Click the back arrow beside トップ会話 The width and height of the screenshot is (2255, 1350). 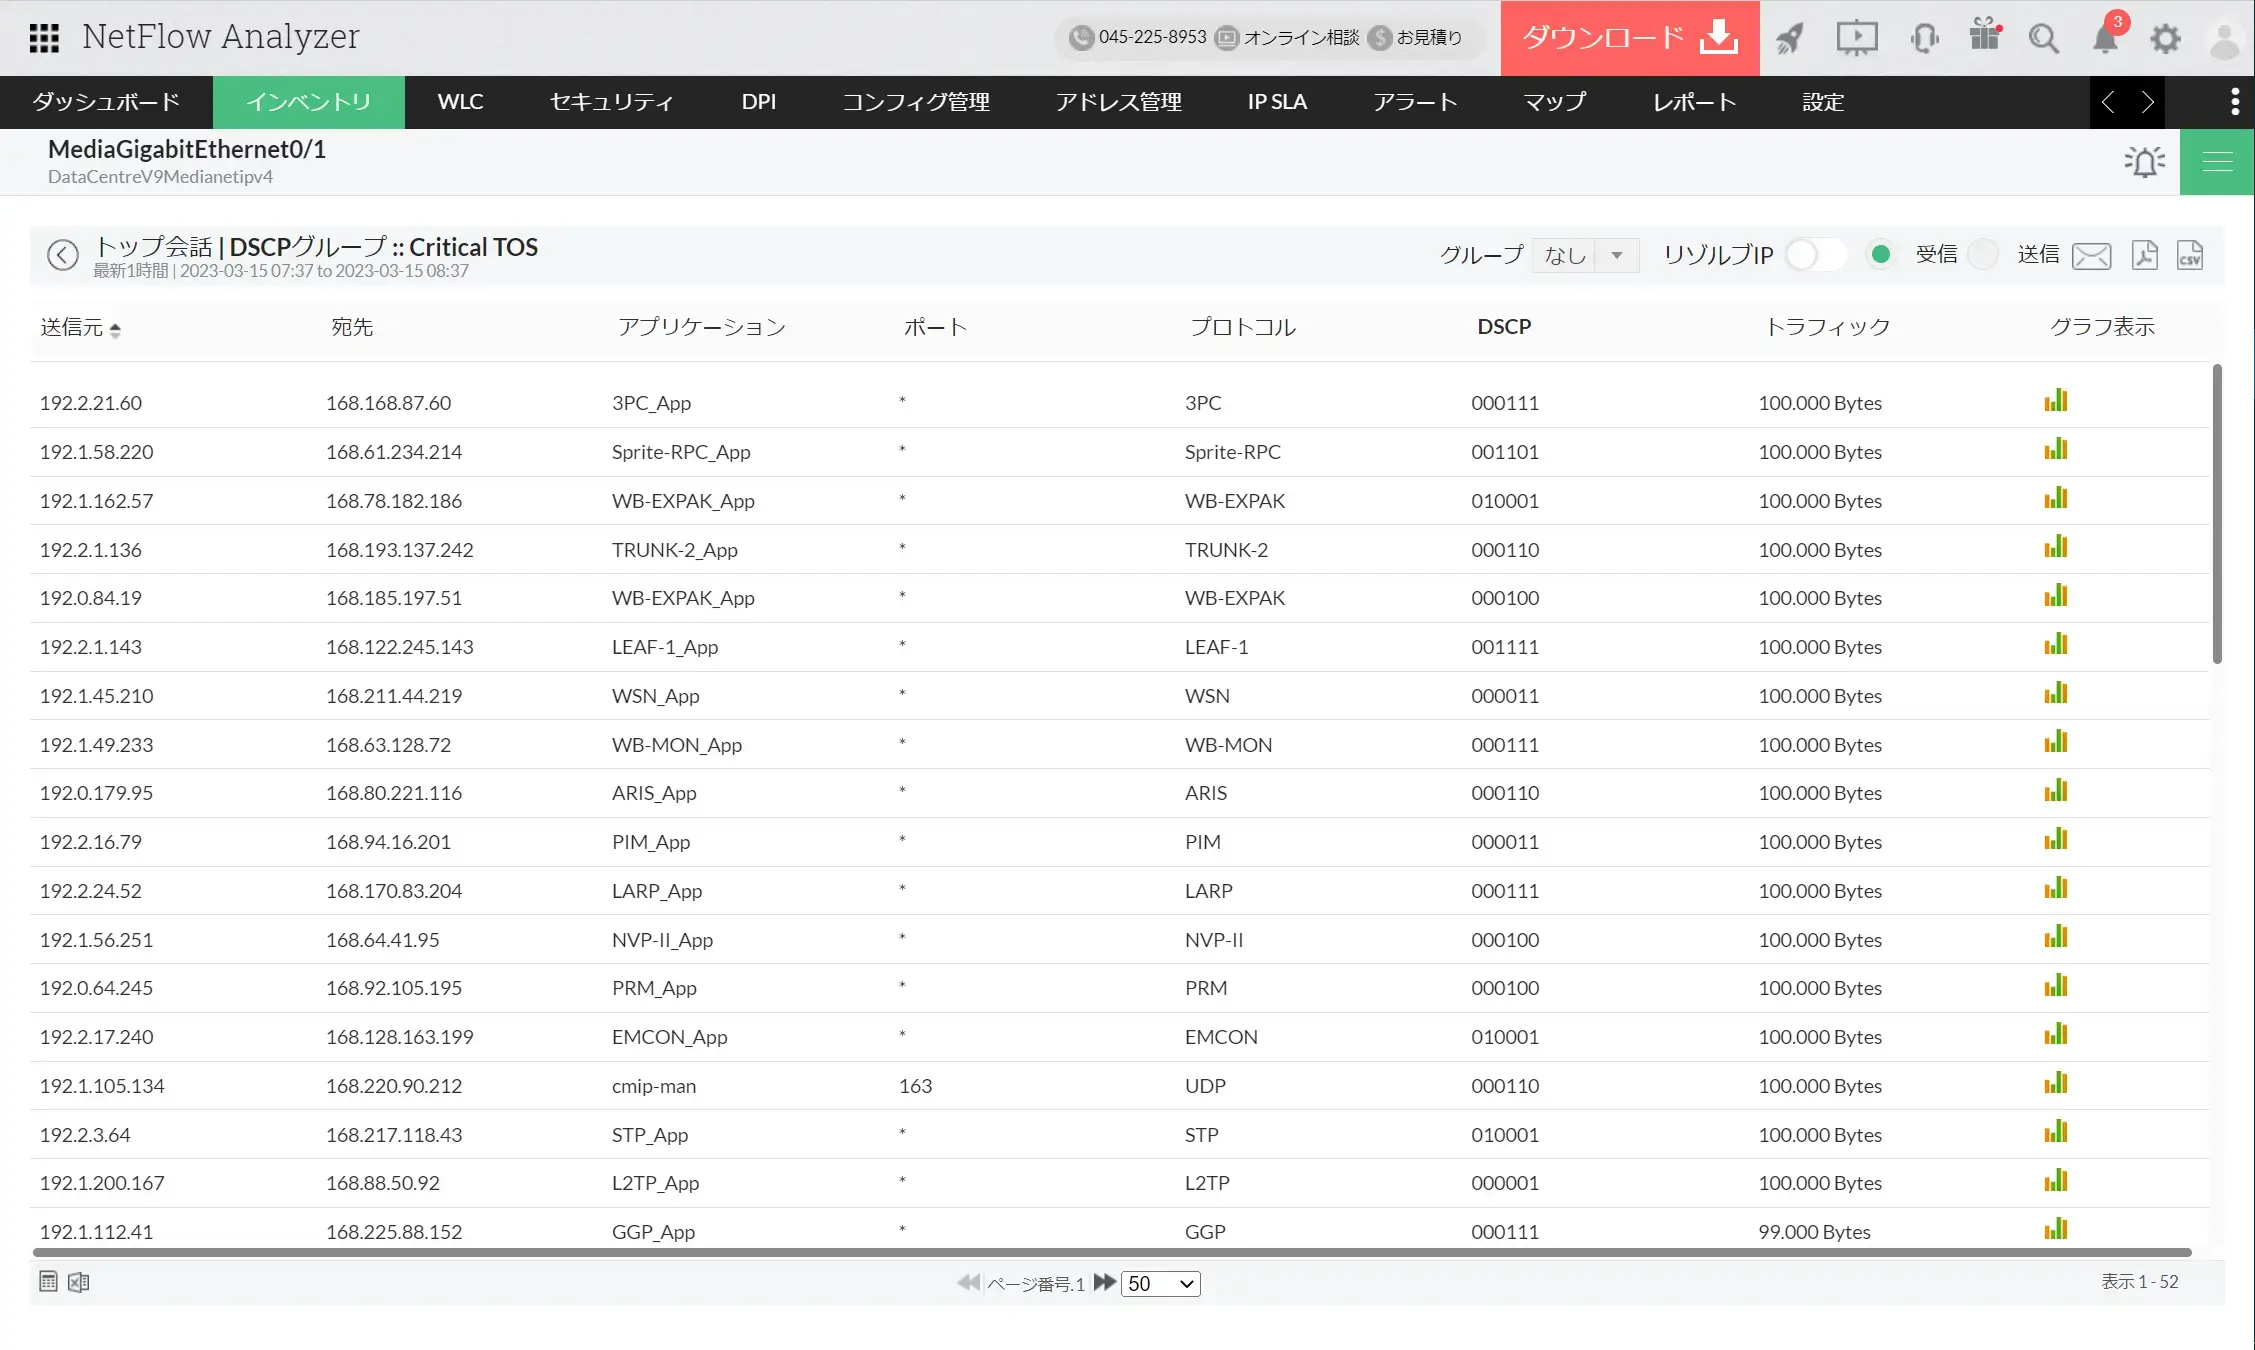(x=63, y=255)
